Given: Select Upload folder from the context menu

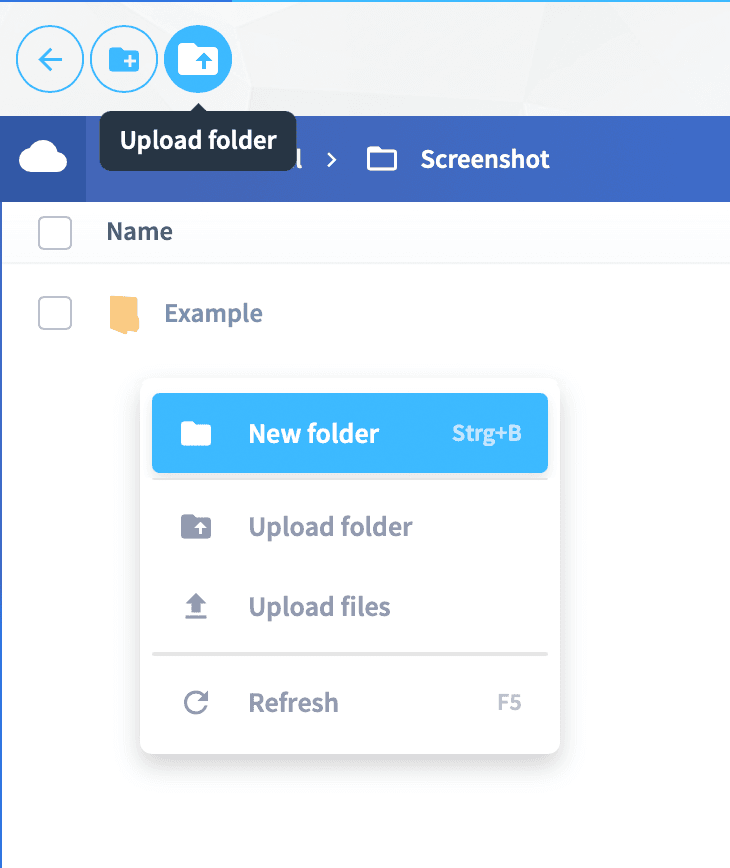Looking at the screenshot, I should coord(350,526).
